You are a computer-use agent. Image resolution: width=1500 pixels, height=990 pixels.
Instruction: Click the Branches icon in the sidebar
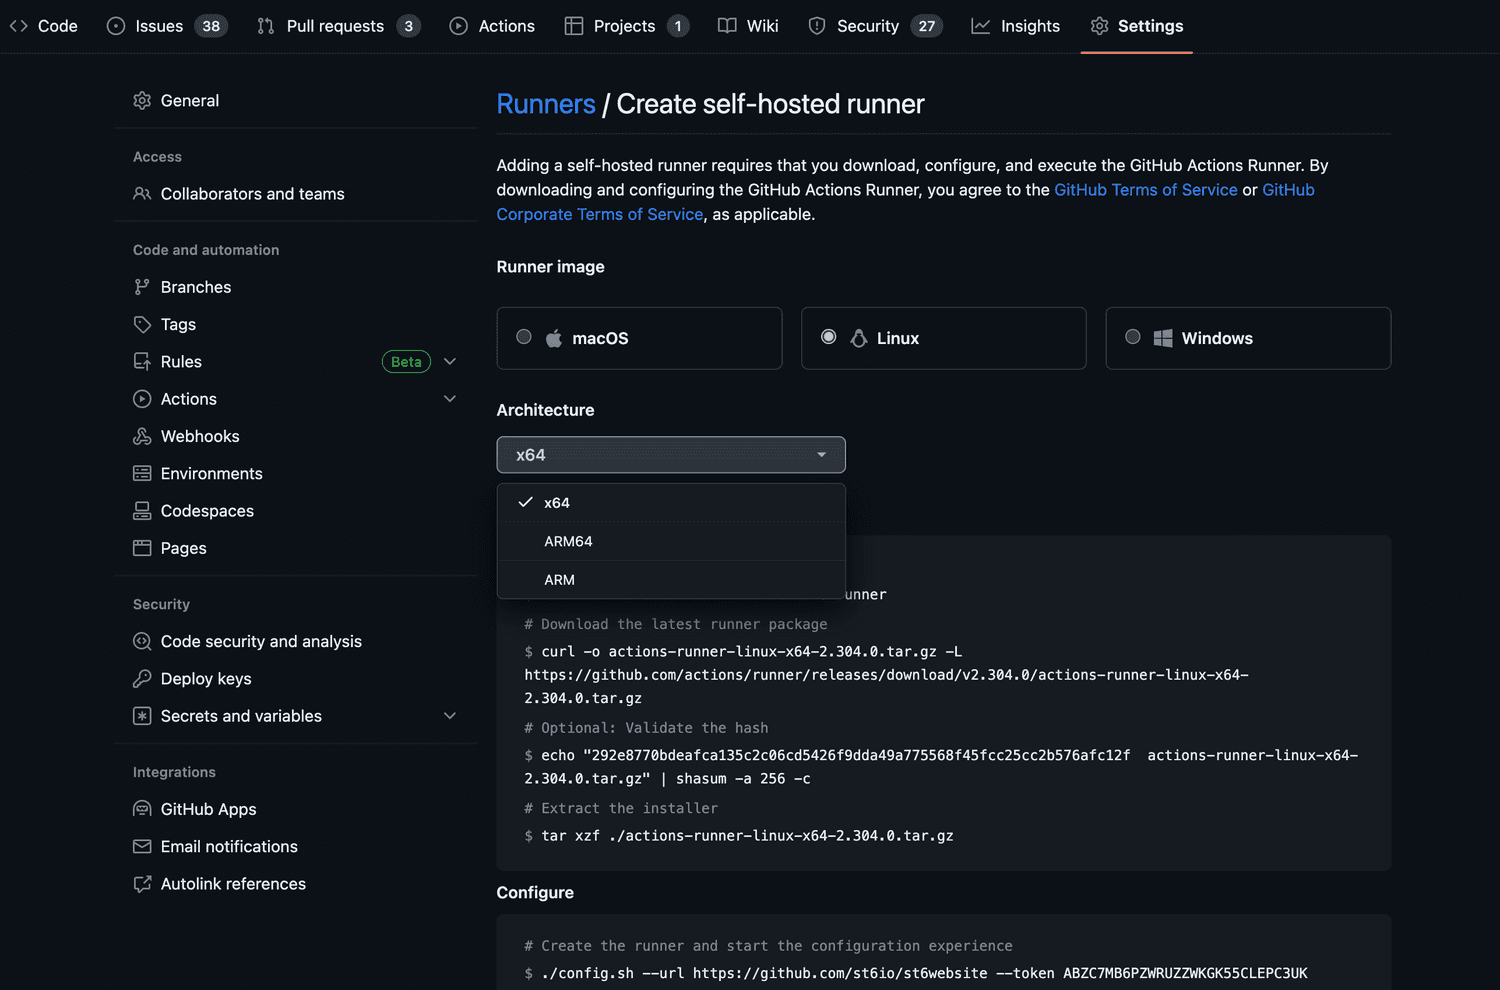142,287
